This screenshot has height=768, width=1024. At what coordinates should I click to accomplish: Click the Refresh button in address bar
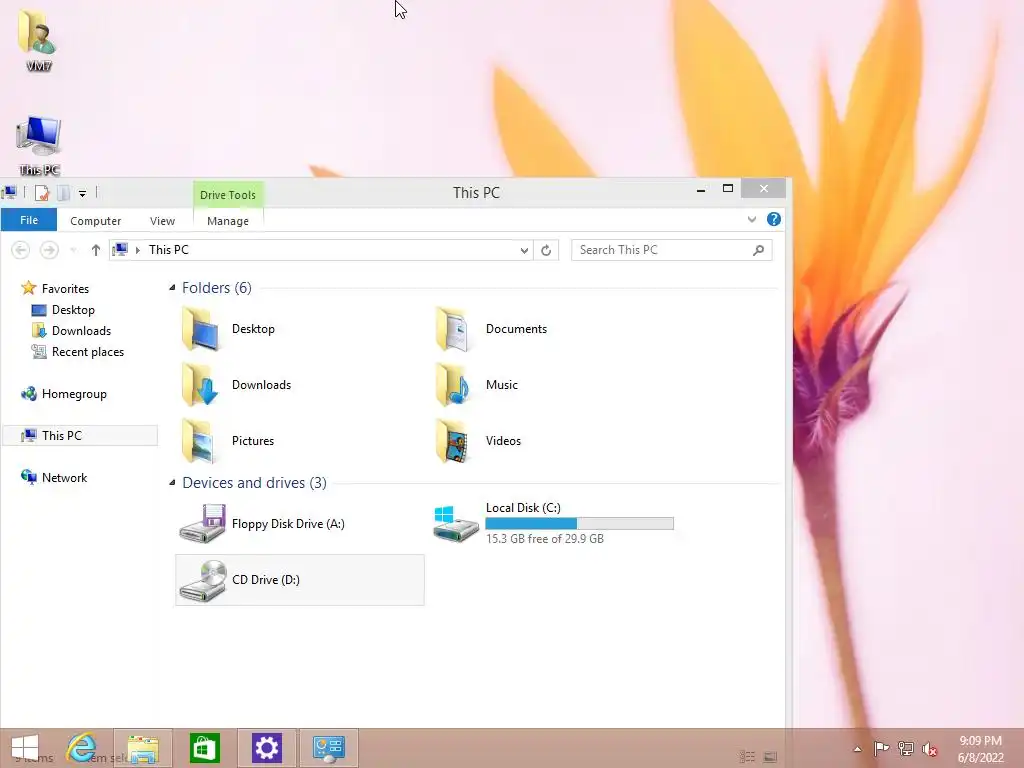546,250
